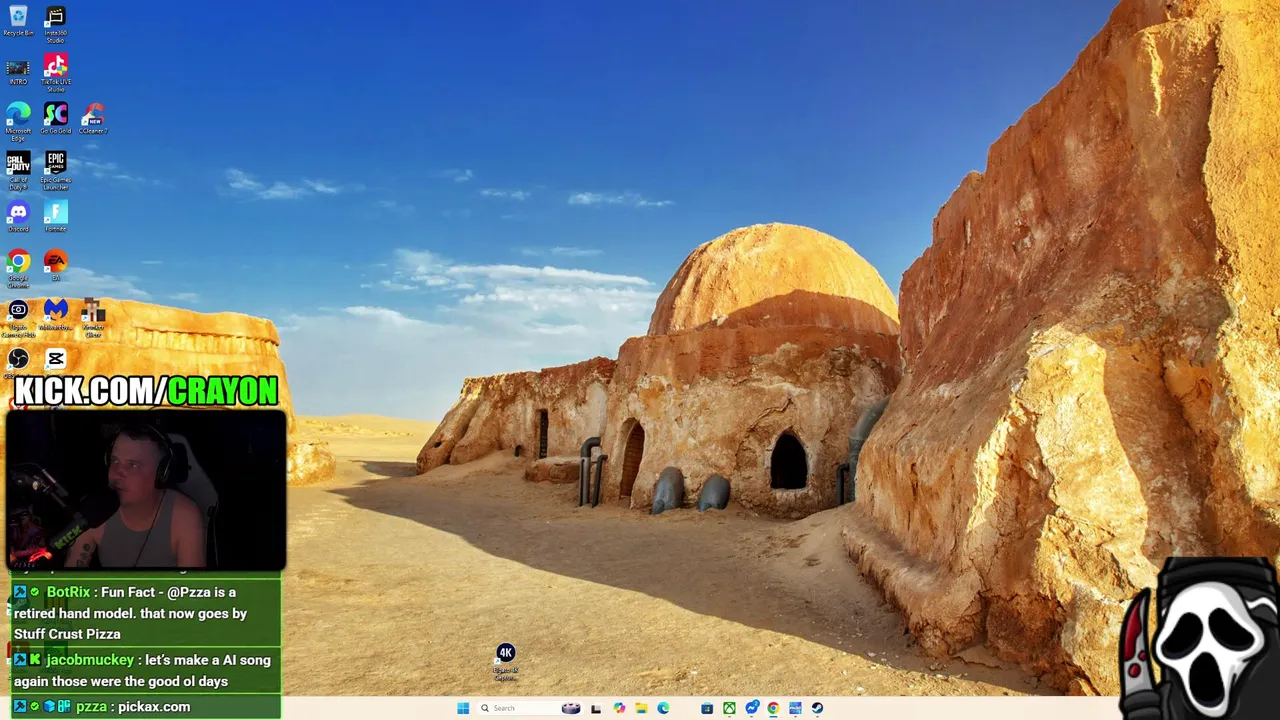This screenshot has width=1280, height=720.
Task: Select the Microsoft Edge desktop shortcut
Action: pyautogui.click(x=18, y=121)
